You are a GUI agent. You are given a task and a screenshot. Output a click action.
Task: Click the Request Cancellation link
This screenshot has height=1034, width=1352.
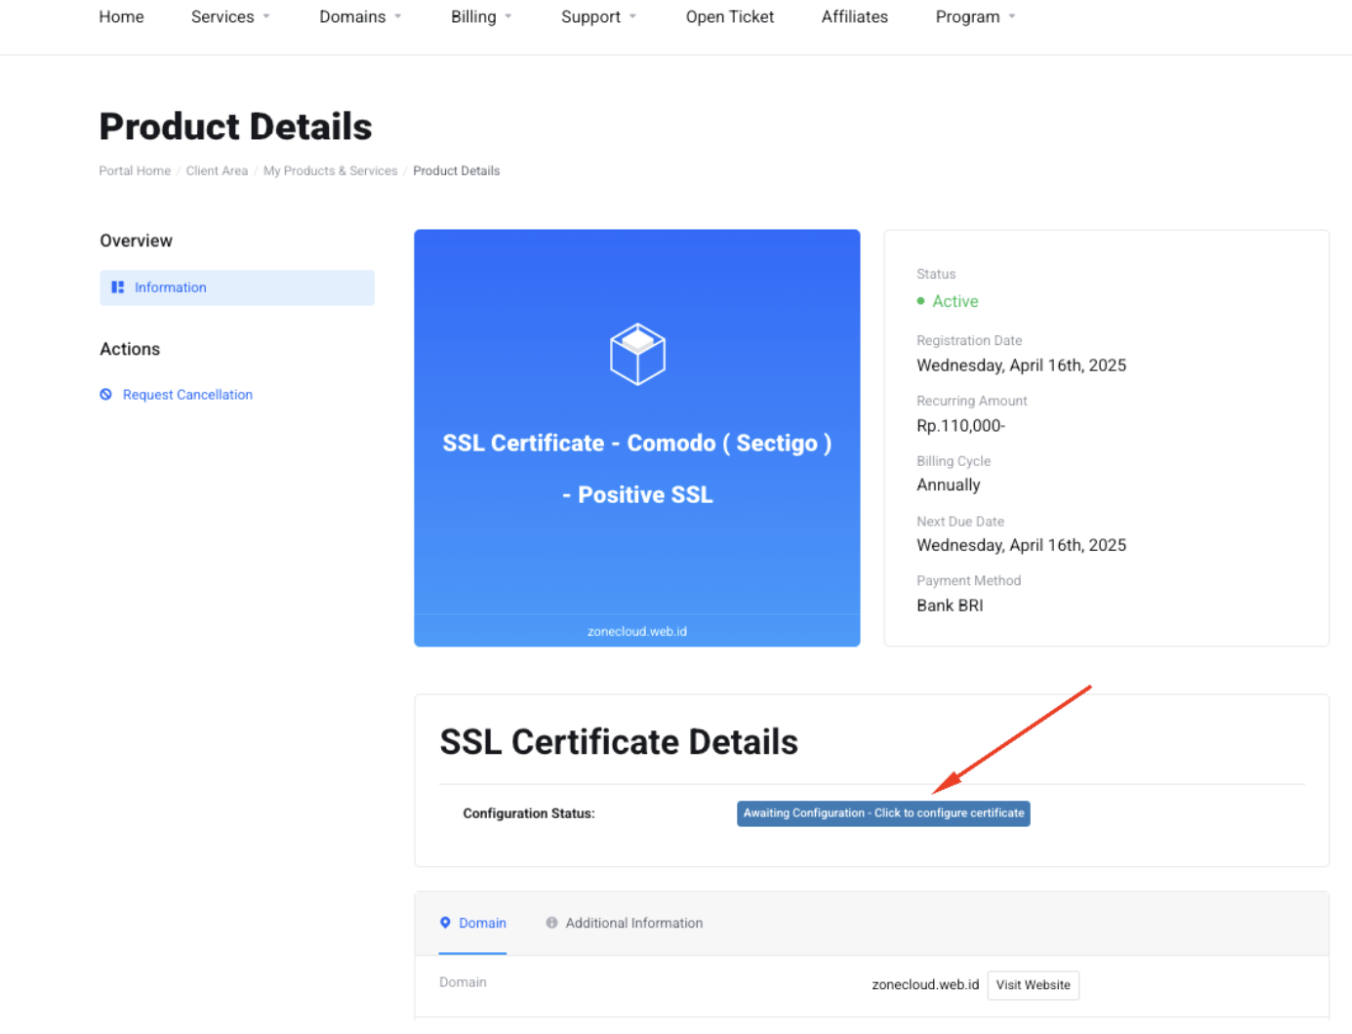click(188, 395)
